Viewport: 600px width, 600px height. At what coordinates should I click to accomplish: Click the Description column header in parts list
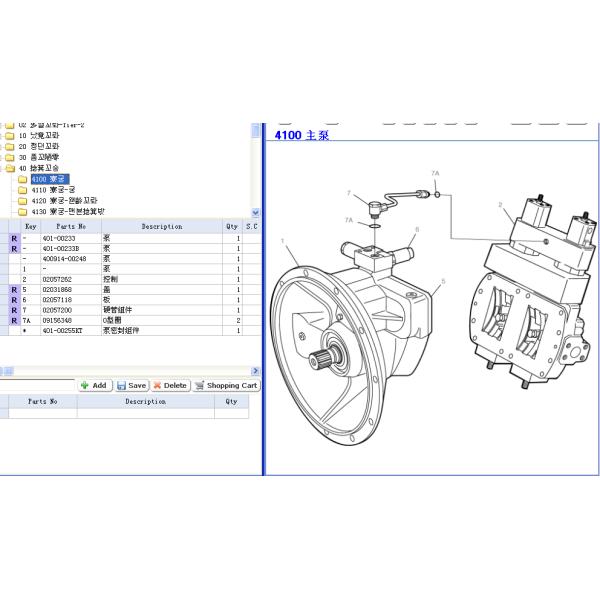tap(161, 227)
